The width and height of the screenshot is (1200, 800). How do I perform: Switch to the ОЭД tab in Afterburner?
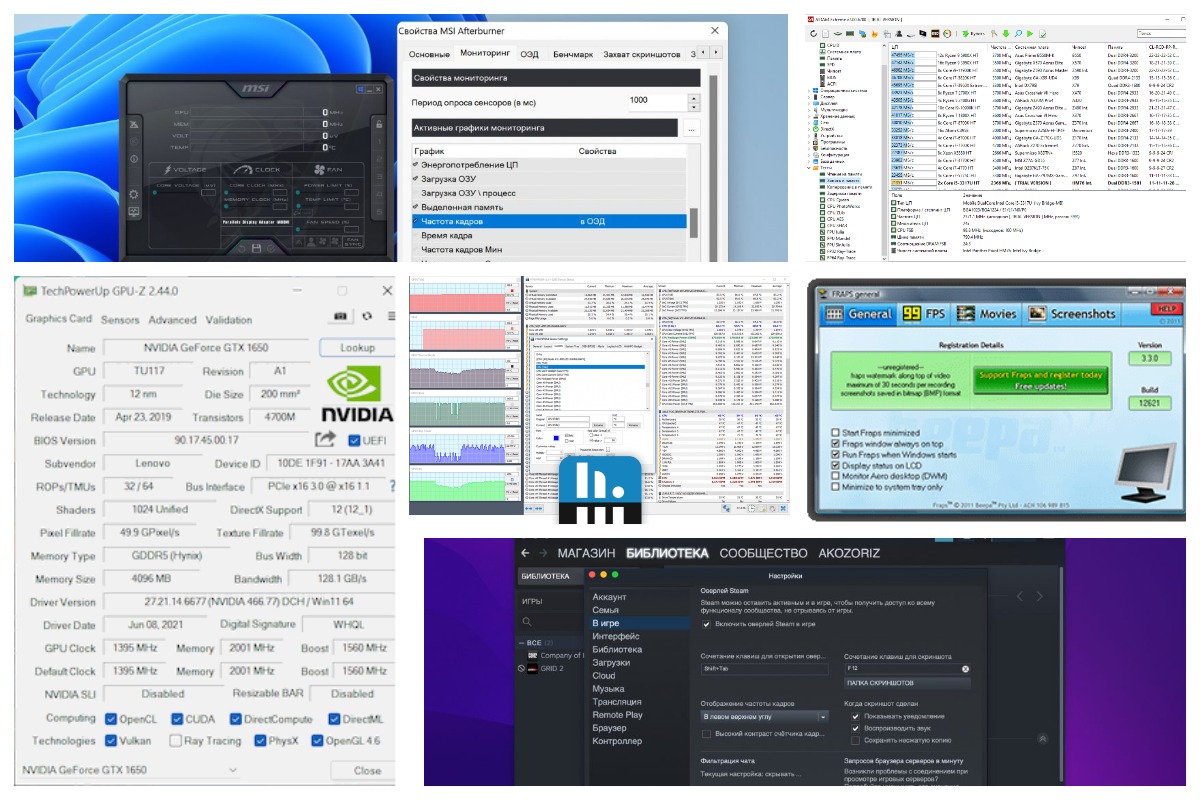530,54
